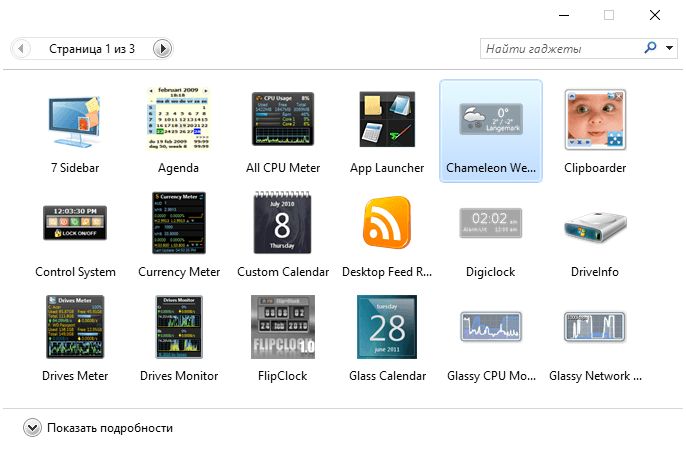686x454 pixels.
Task: Click the Custom Calendar gadget
Action: tap(283, 223)
